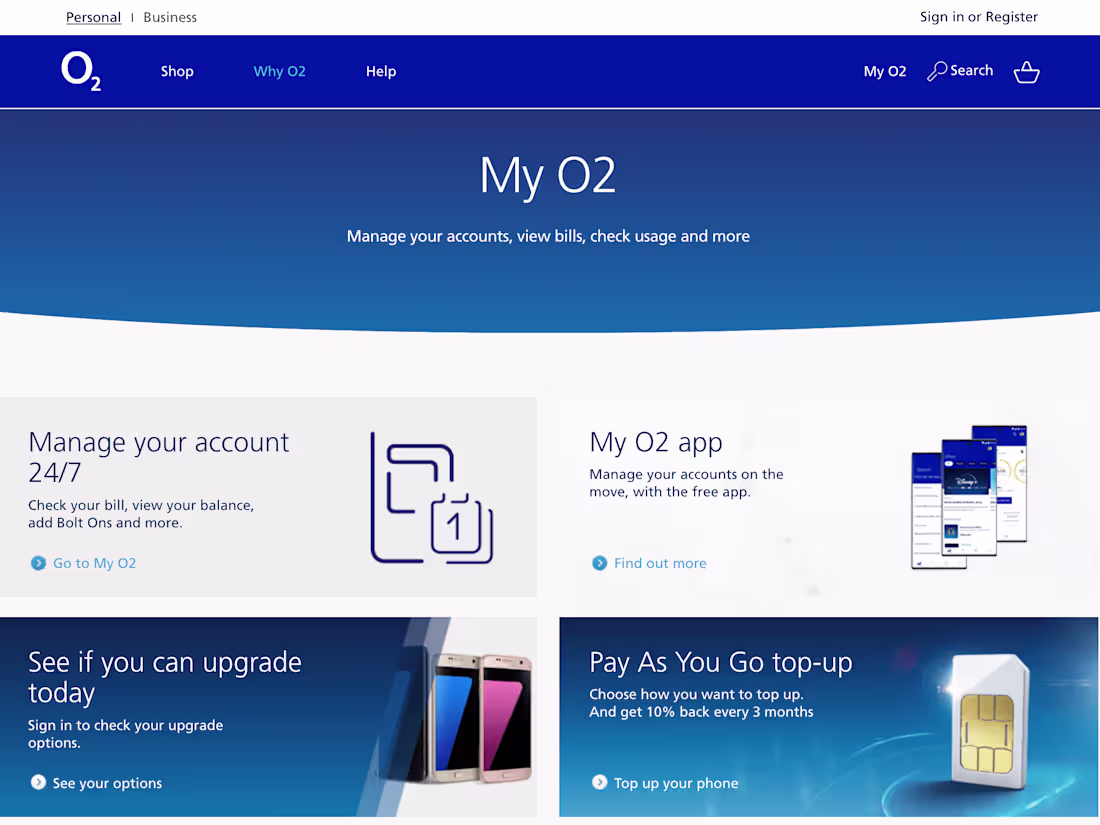
Task: Open the shopping basket icon
Action: 1026,71
